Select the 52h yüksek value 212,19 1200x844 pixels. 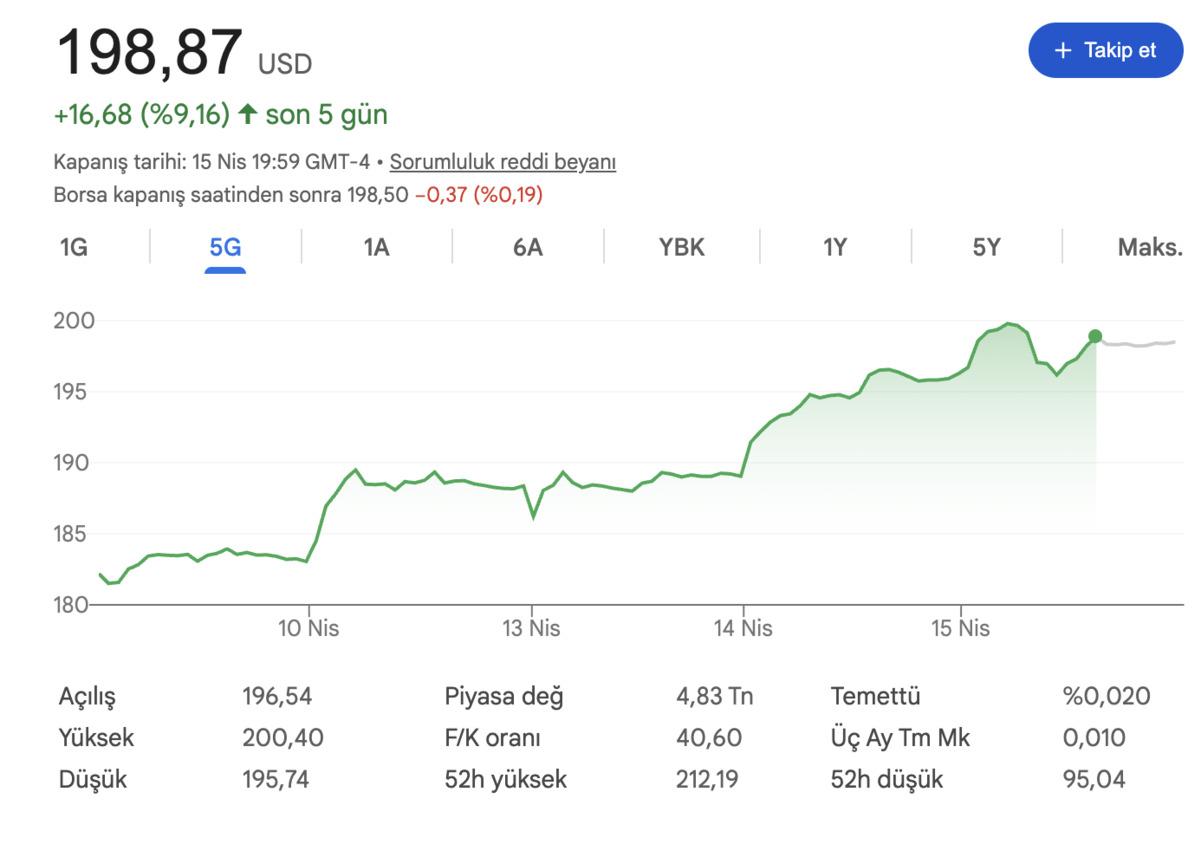(706, 779)
